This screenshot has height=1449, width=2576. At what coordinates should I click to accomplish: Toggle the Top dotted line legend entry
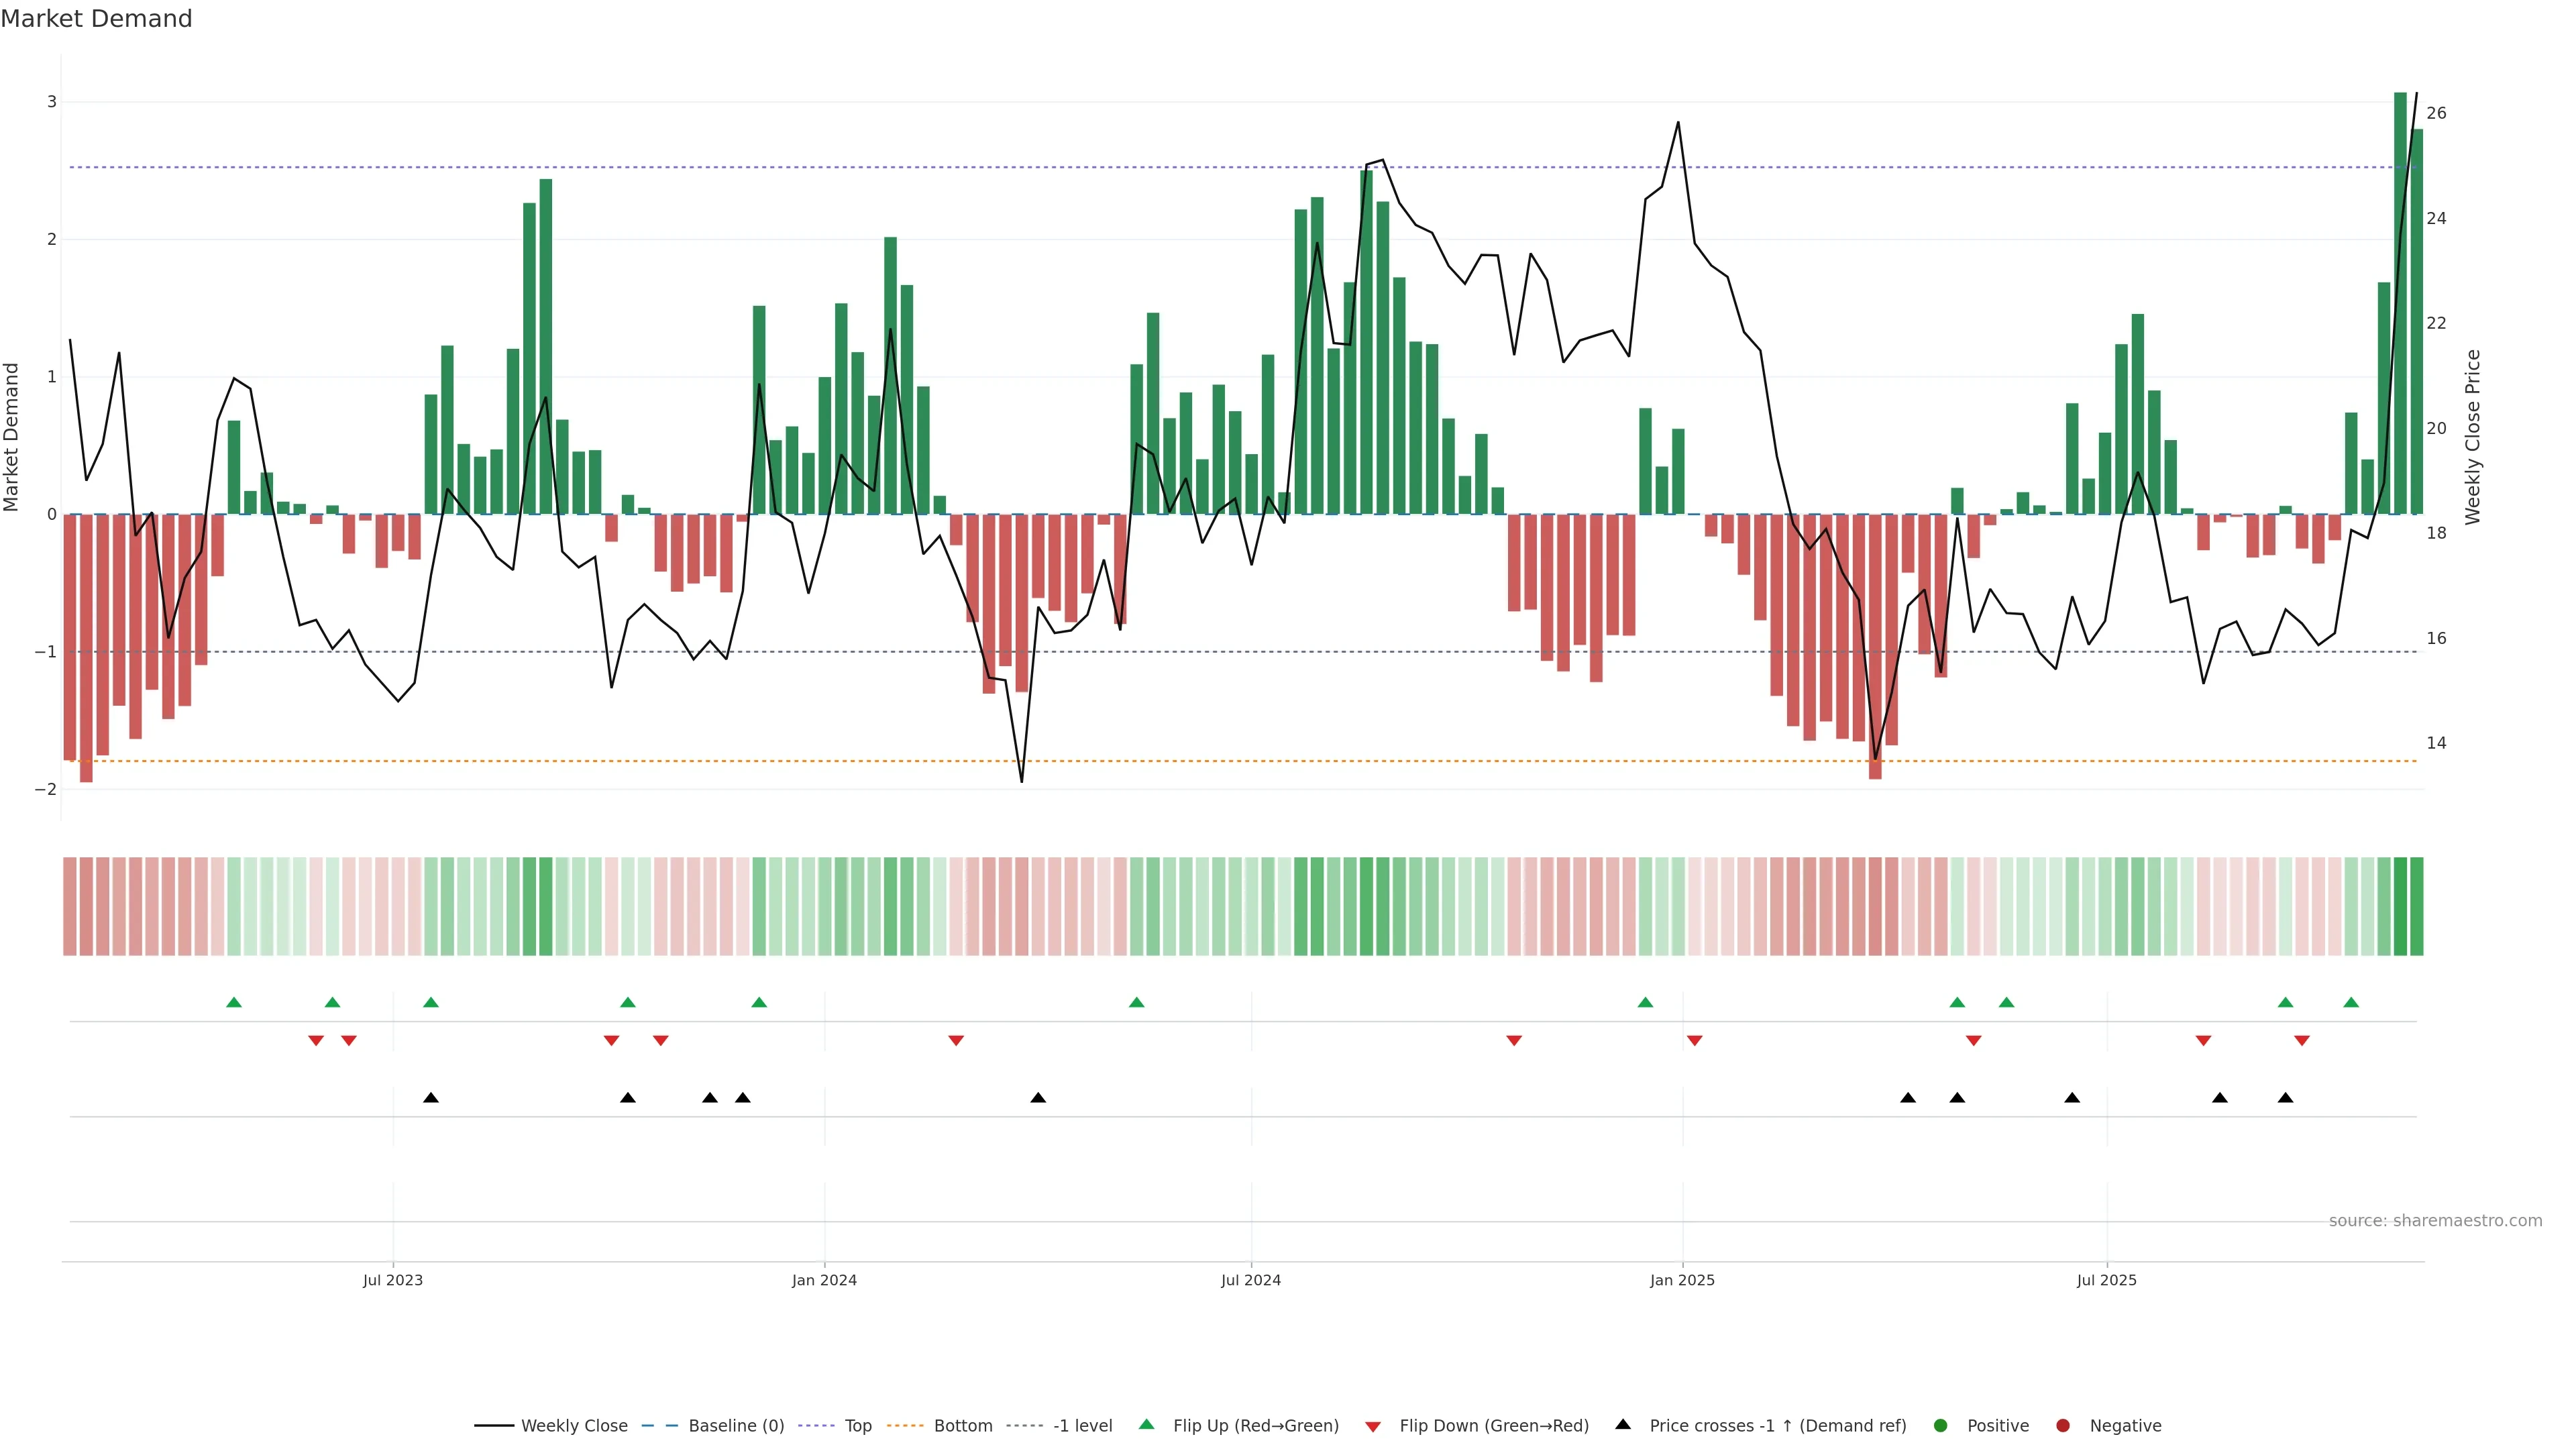(857, 1425)
